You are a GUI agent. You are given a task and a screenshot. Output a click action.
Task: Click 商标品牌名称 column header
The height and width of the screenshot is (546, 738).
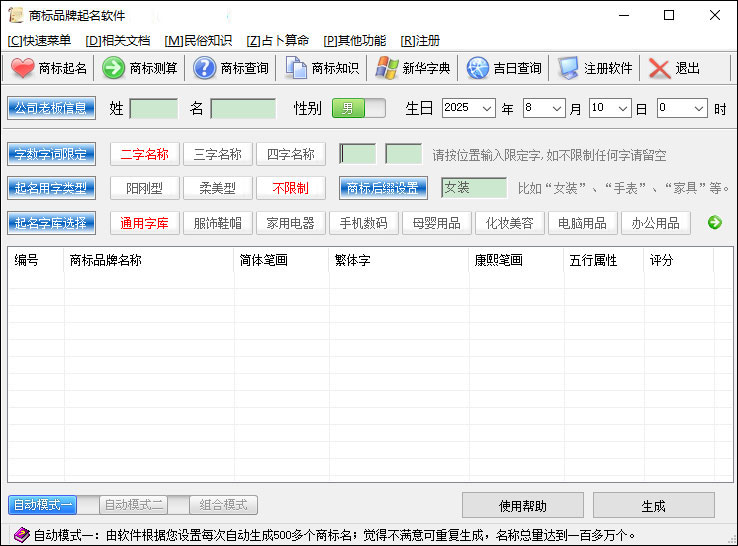click(x=149, y=260)
